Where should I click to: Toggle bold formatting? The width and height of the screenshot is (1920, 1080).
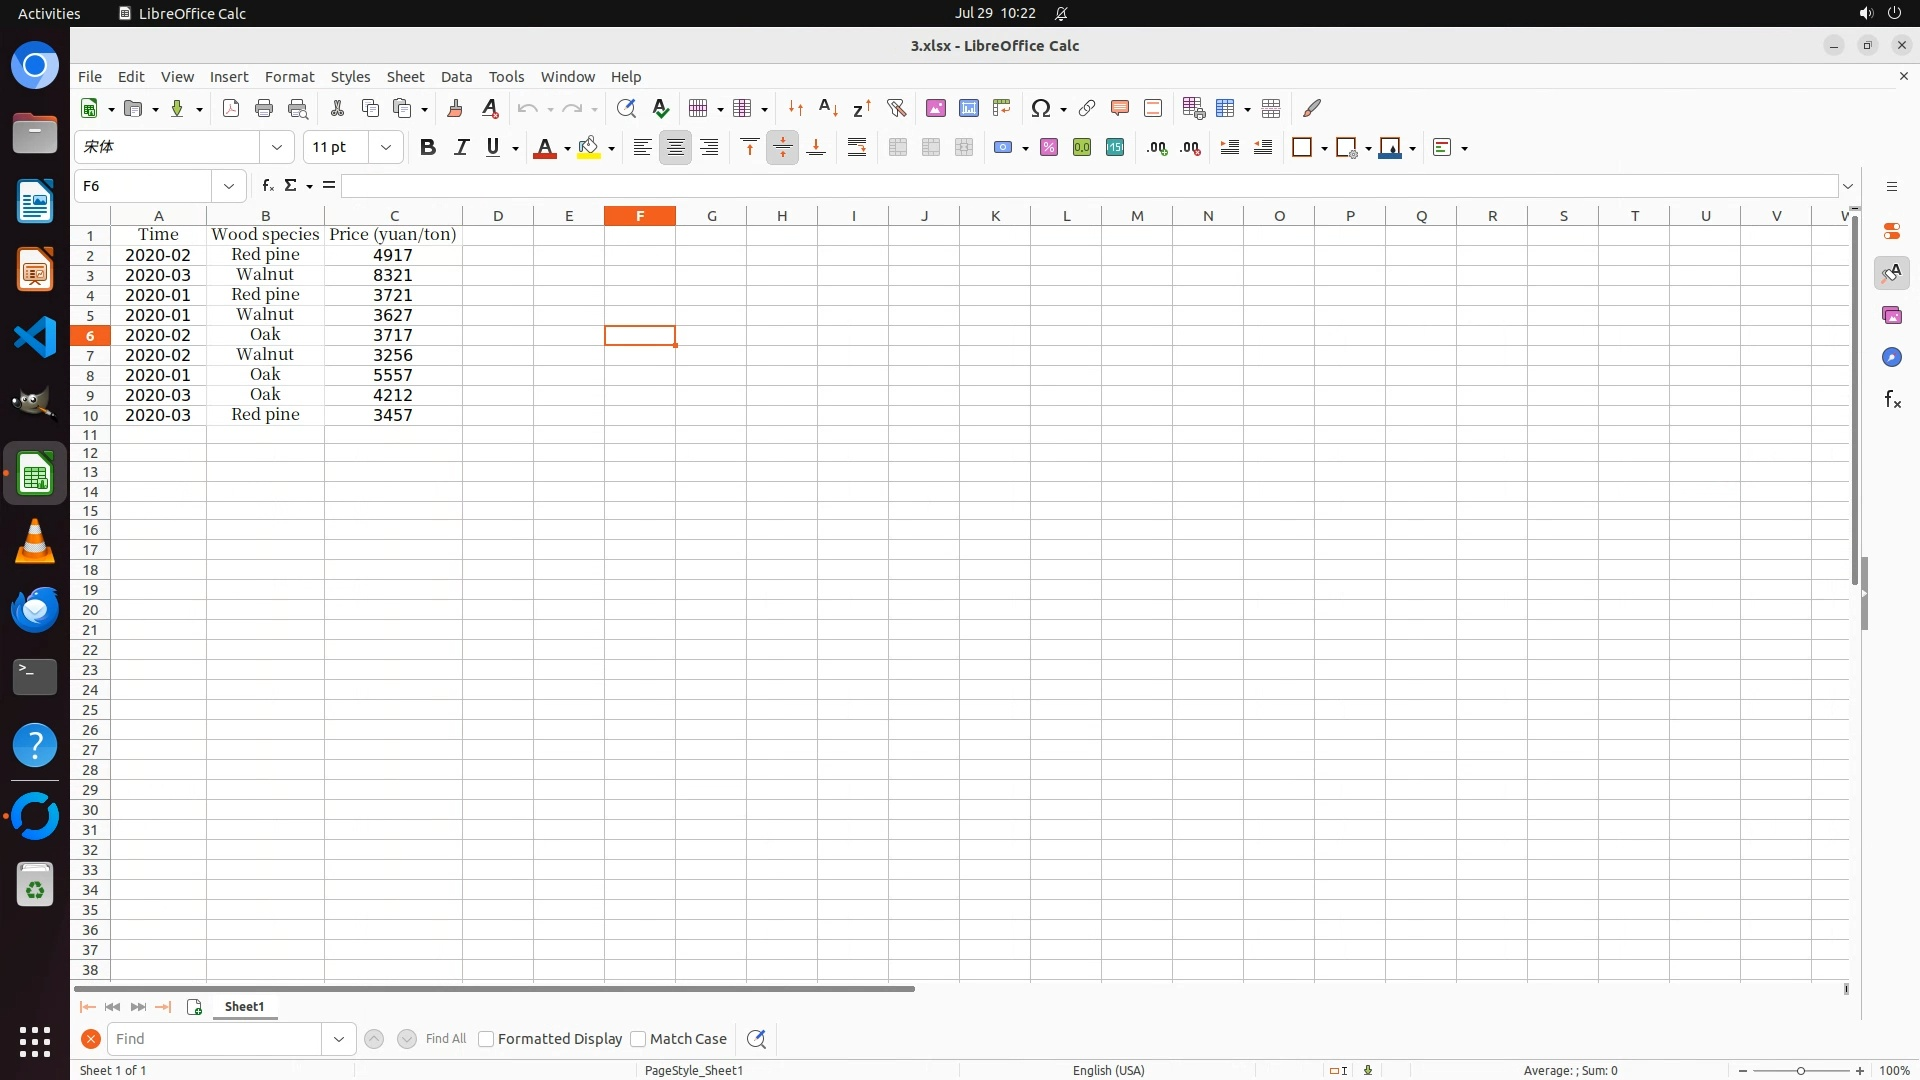point(428,148)
